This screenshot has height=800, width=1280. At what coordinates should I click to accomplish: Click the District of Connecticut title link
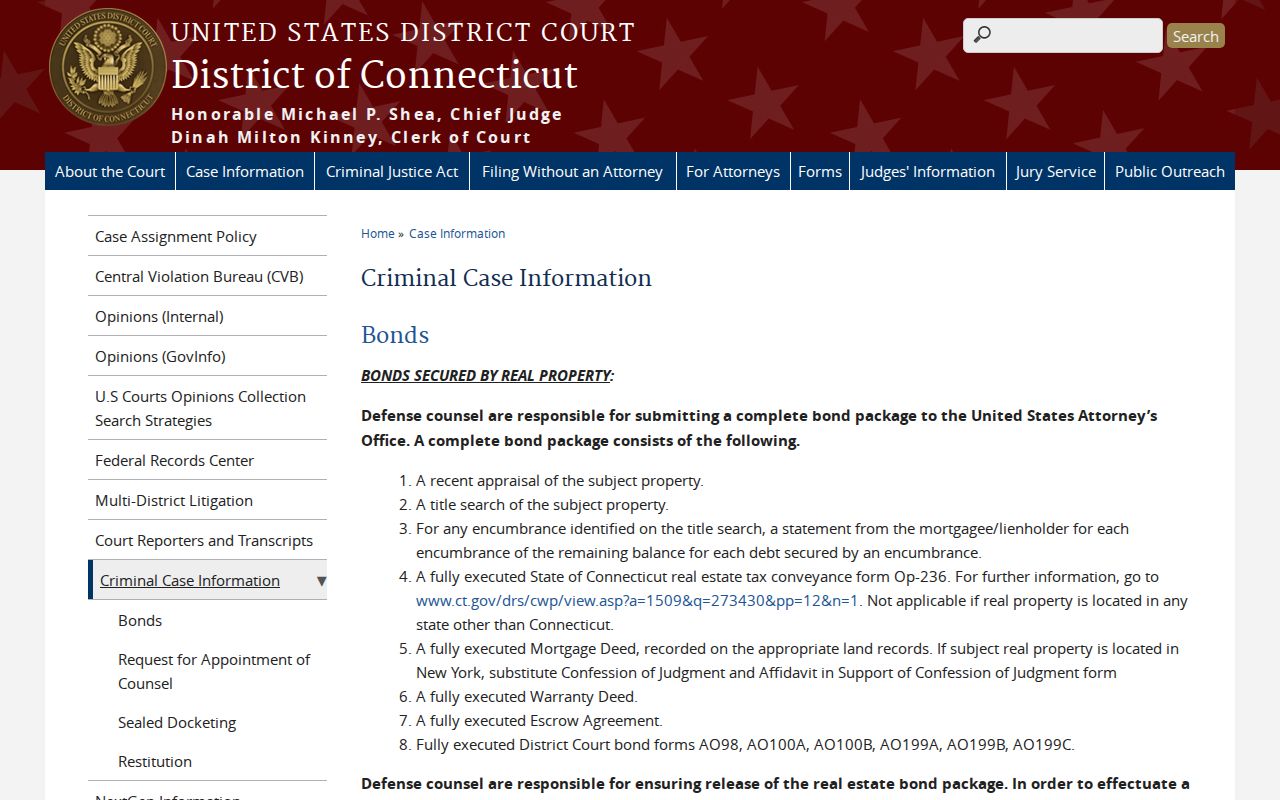click(x=374, y=75)
